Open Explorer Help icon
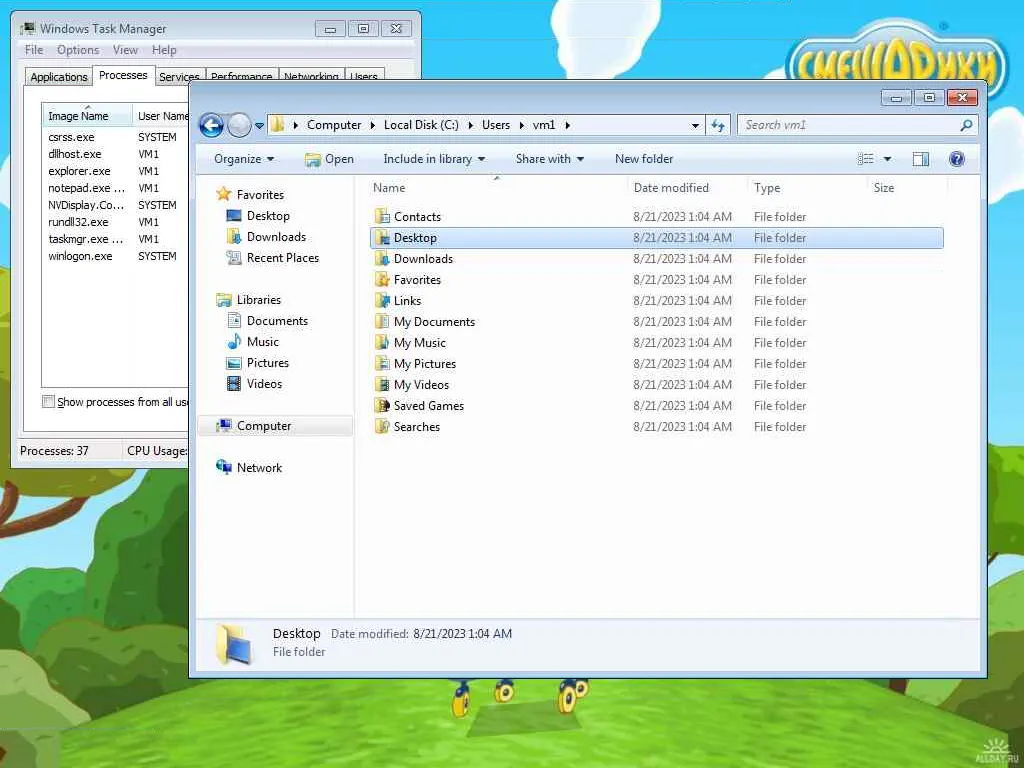The width and height of the screenshot is (1024, 768). (957, 159)
